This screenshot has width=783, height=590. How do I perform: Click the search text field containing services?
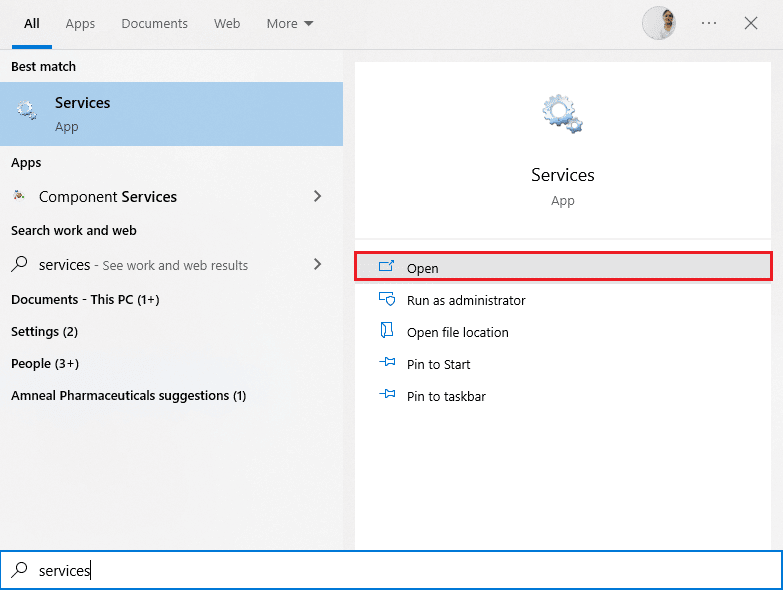point(400,570)
